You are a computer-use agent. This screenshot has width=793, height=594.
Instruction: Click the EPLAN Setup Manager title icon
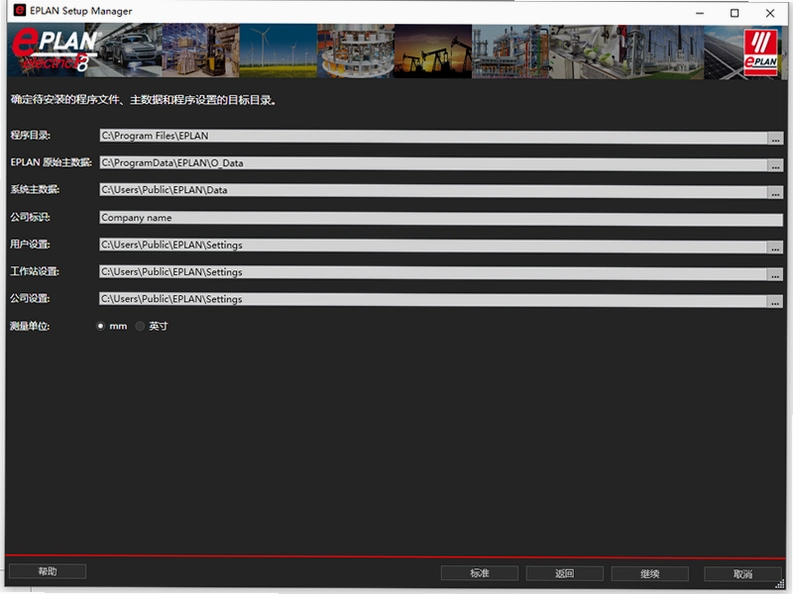[19, 10]
